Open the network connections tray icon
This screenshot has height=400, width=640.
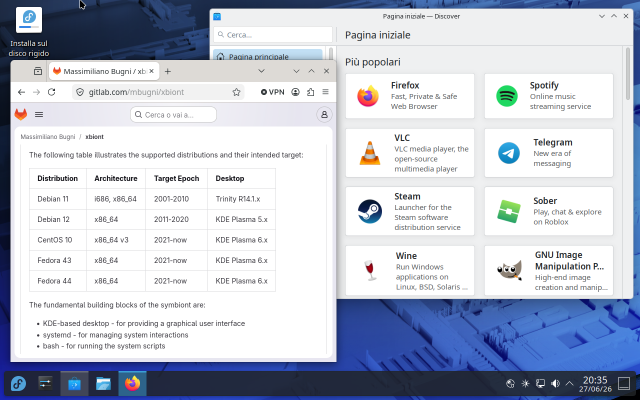click(540, 383)
